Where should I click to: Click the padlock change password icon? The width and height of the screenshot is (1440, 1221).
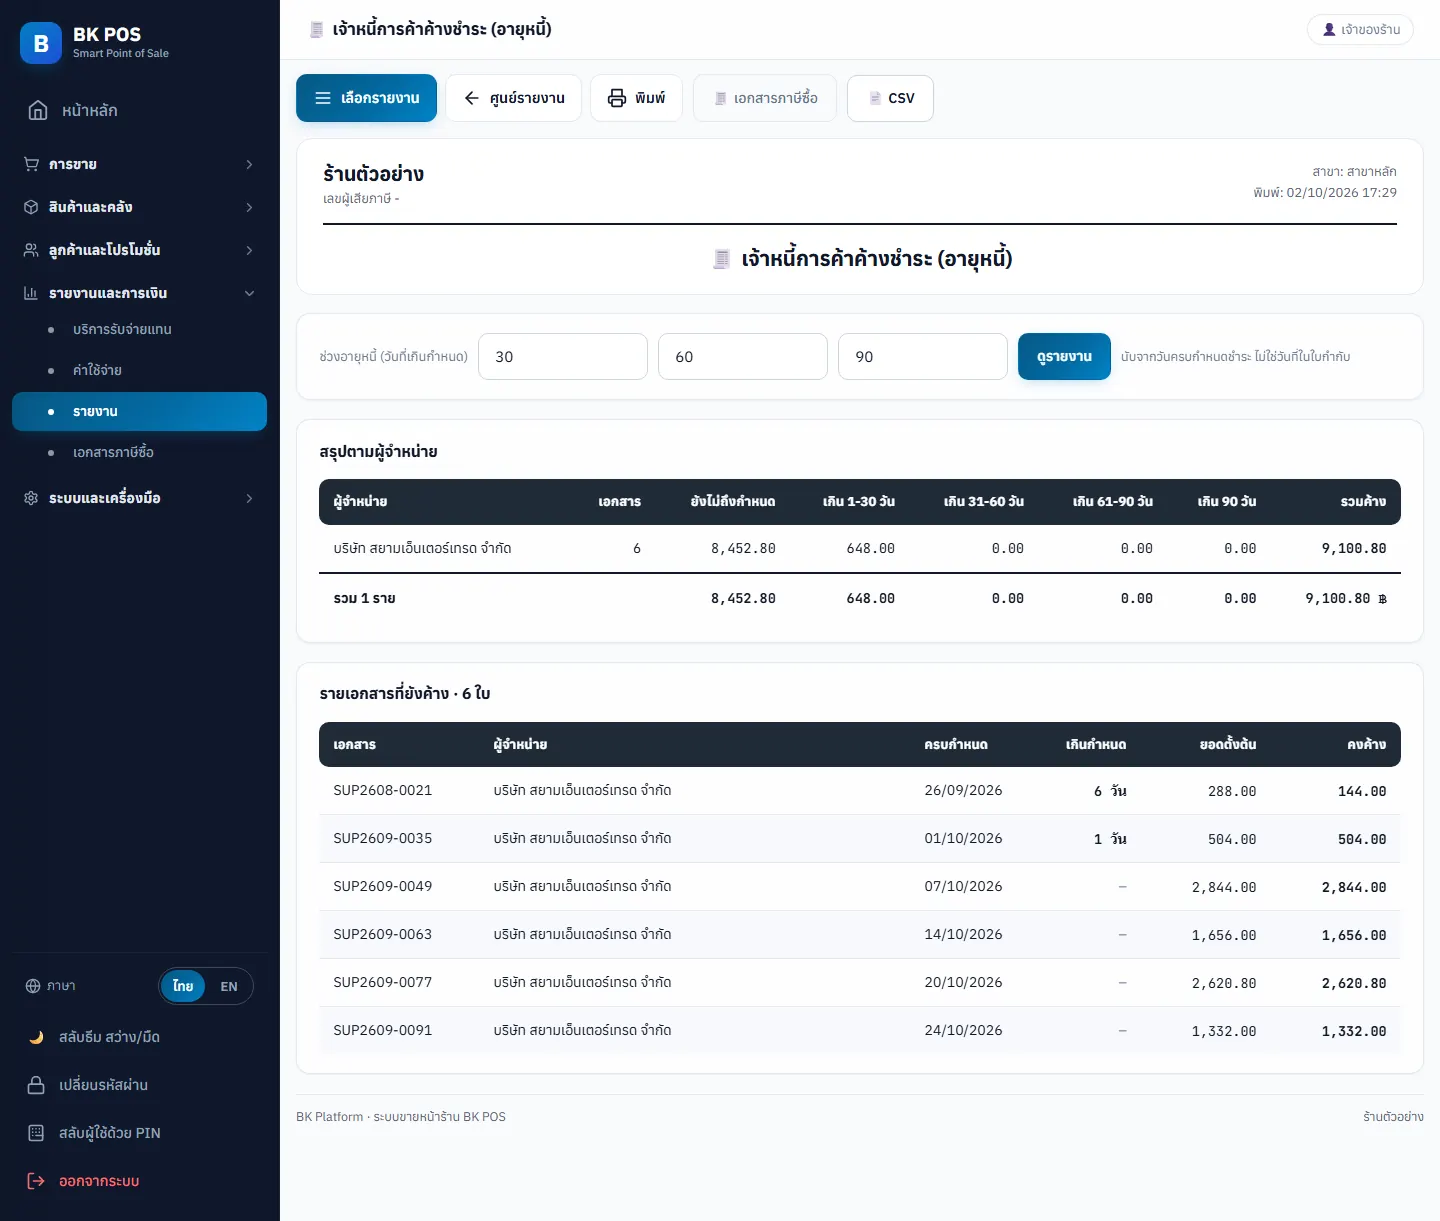[x=36, y=1085]
